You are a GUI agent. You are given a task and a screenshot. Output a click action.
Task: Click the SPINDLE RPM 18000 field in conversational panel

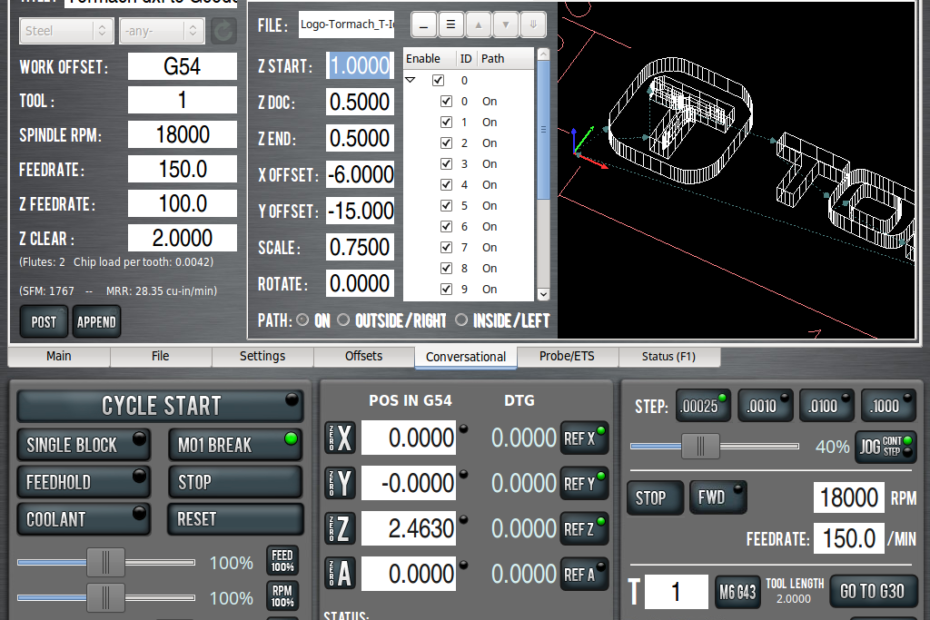coord(183,135)
